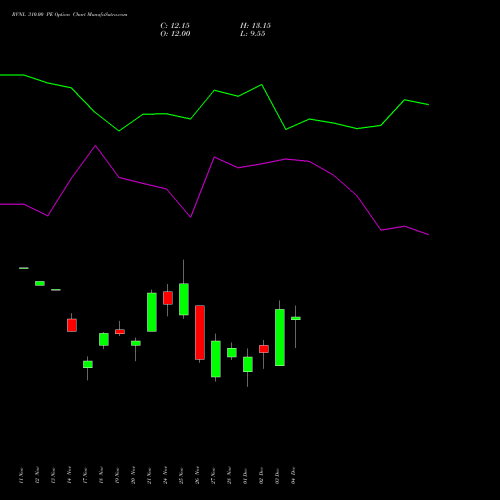Click the chart title text at top left
This screenshot has height=500, width=500.
point(69,15)
